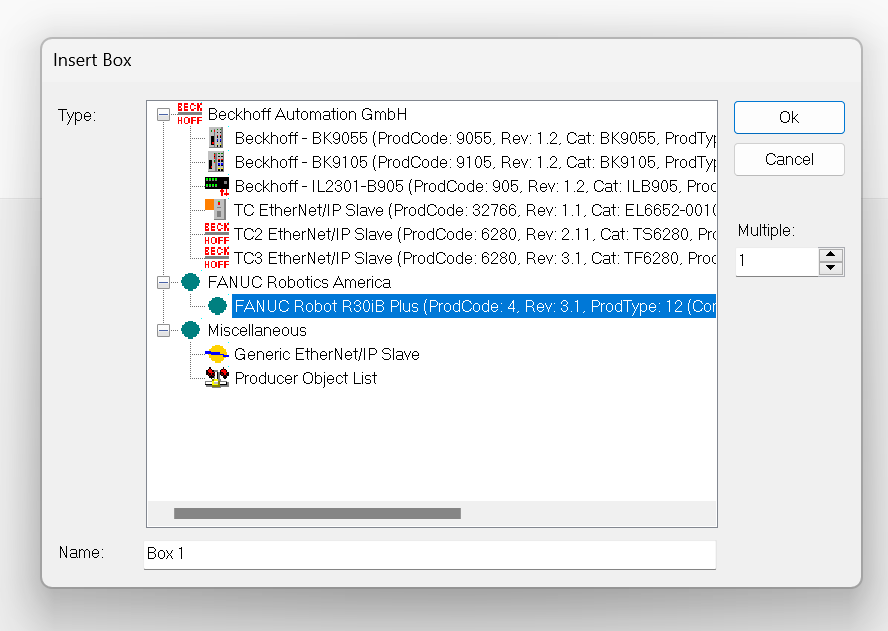The width and height of the screenshot is (888, 631).
Task: Click the Miscellaneous group icon
Action: tap(191, 330)
